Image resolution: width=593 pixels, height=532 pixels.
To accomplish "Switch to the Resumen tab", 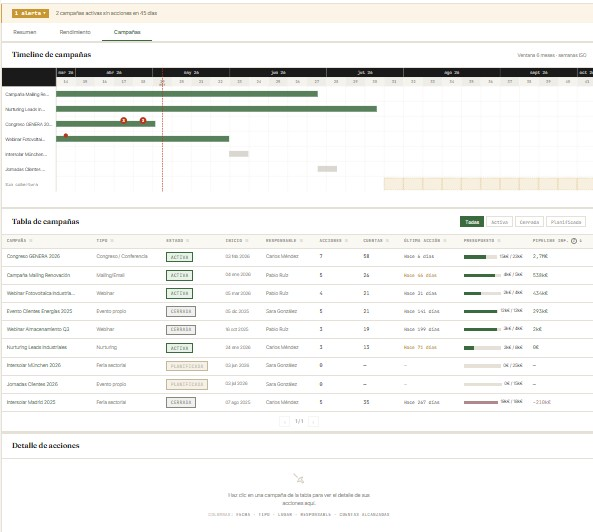I will point(25,32).
